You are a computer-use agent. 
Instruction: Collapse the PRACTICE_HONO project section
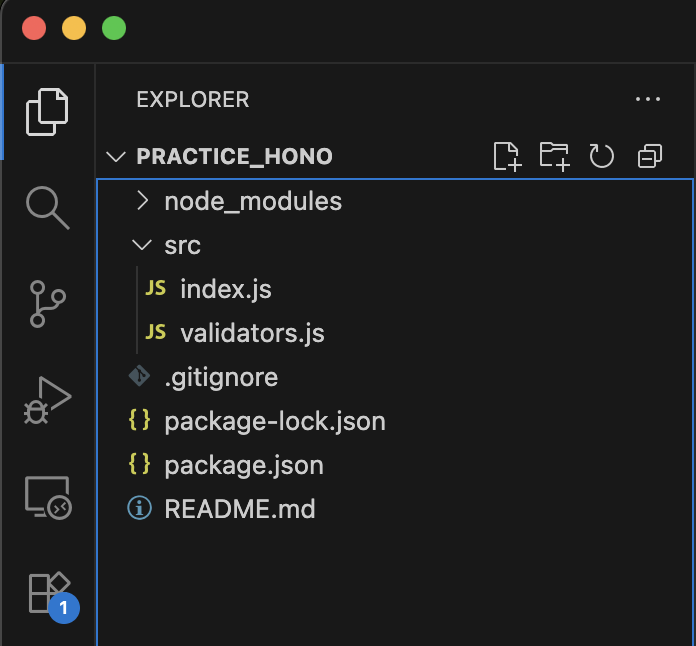pyautogui.click(x=234, y=157)
